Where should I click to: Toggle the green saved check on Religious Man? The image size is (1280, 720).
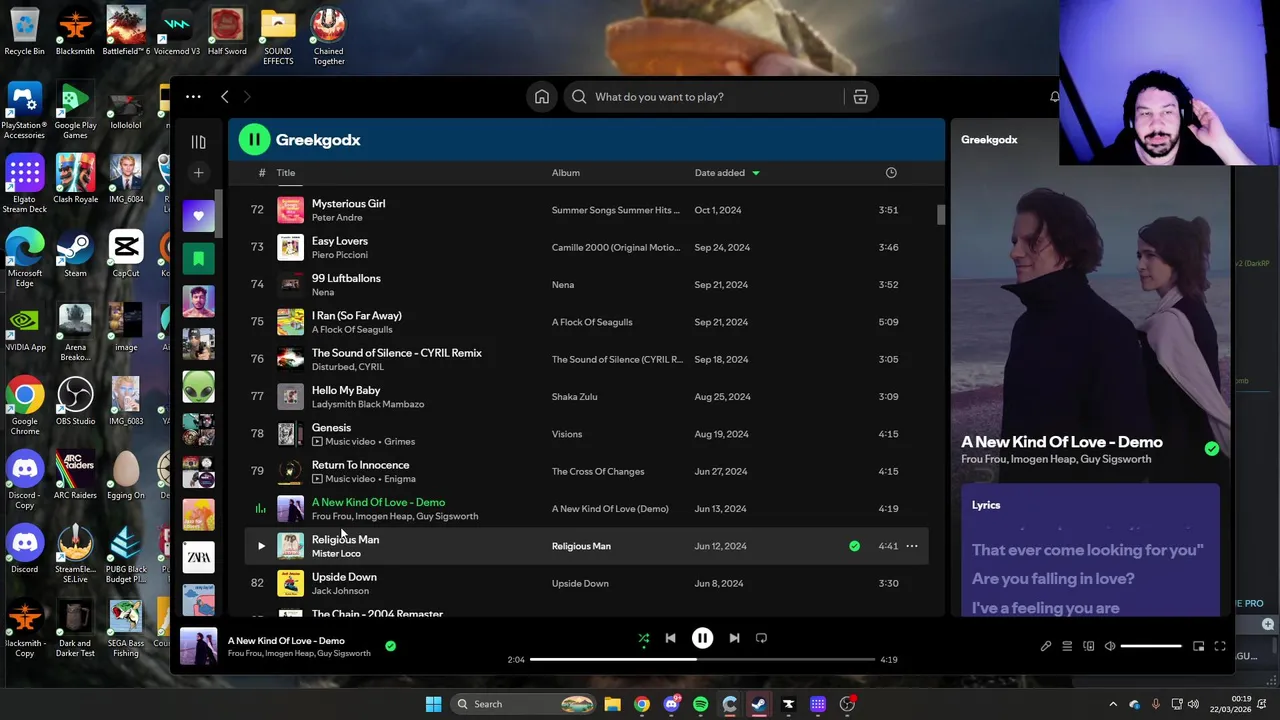pos(854,546)
